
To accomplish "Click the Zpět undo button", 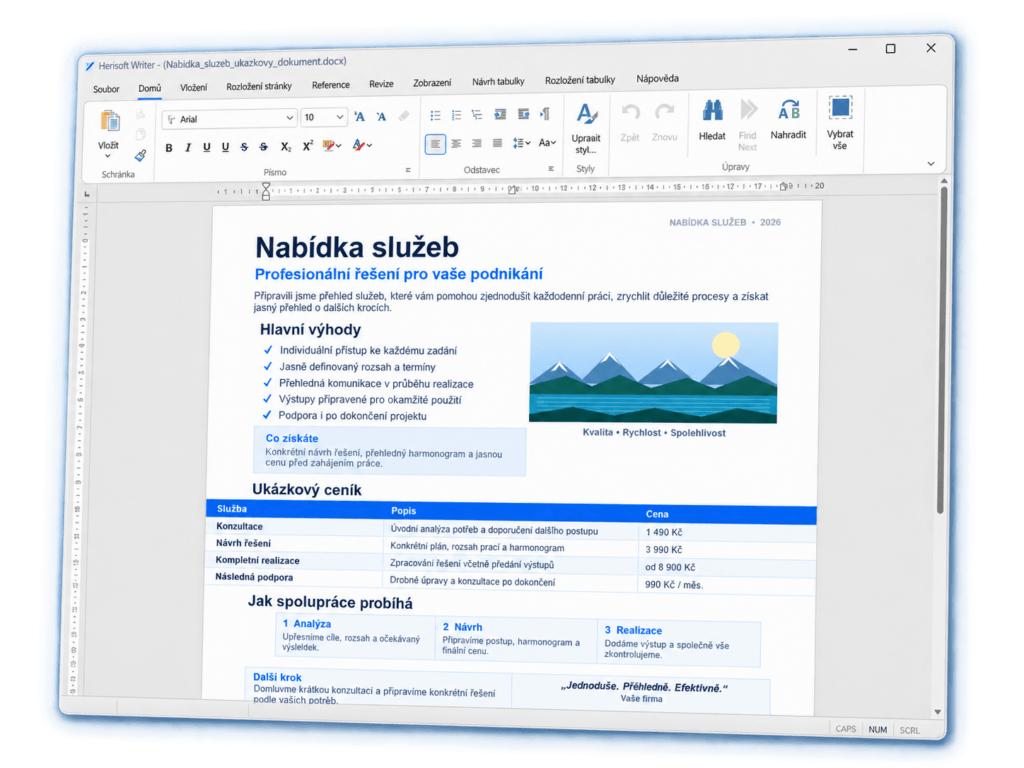I will (x=630, y=123).
